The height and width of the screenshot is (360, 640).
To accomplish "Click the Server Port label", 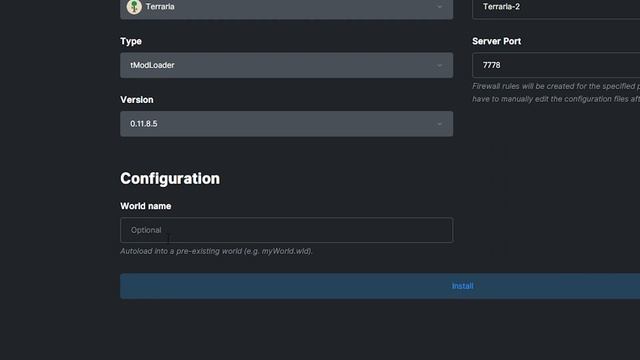I will 496,41.
